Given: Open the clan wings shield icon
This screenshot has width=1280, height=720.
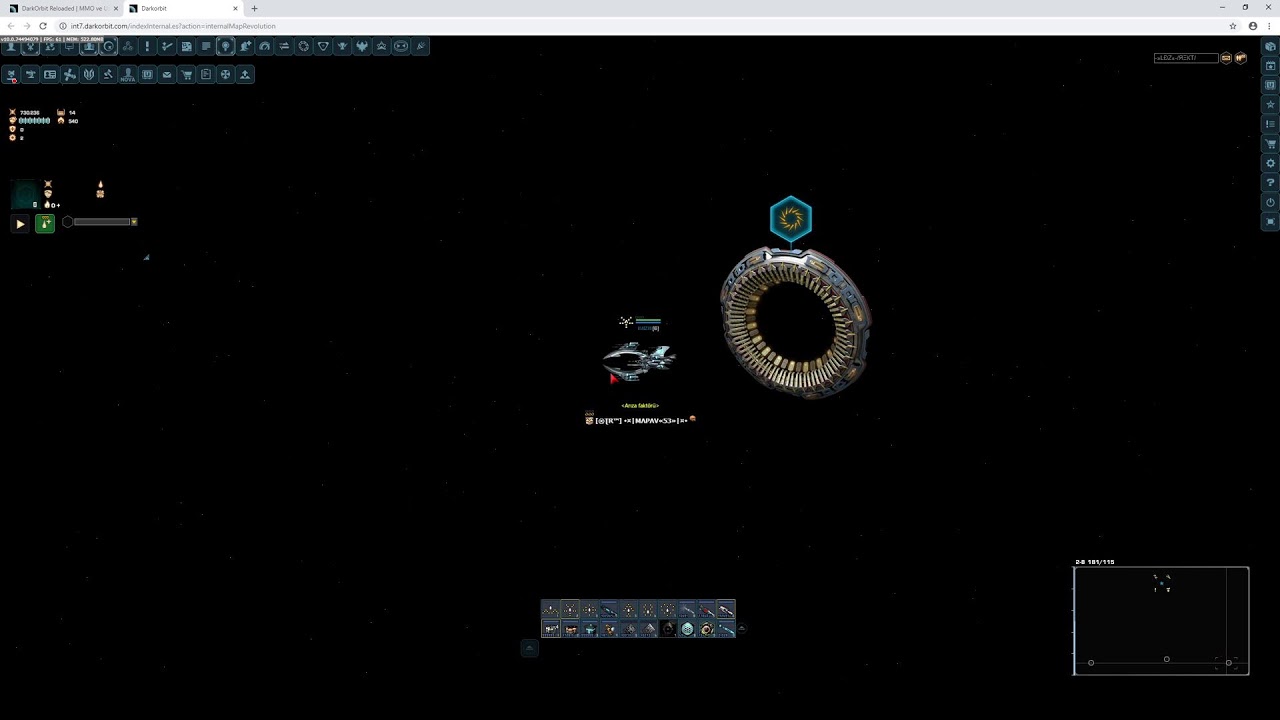Looking at the screenshot, I should pyautogui.click(x=89, y=74).
